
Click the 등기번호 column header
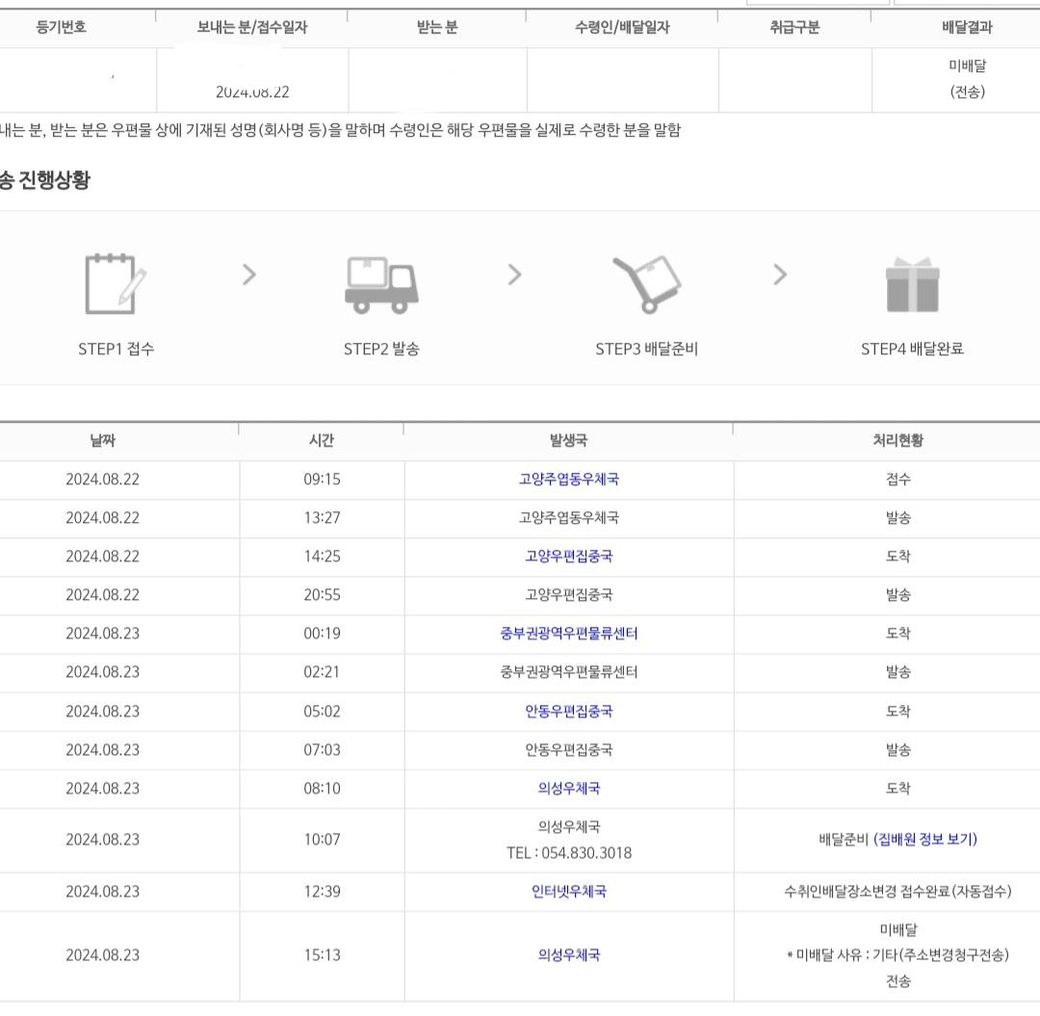click(x=60, y=28)
